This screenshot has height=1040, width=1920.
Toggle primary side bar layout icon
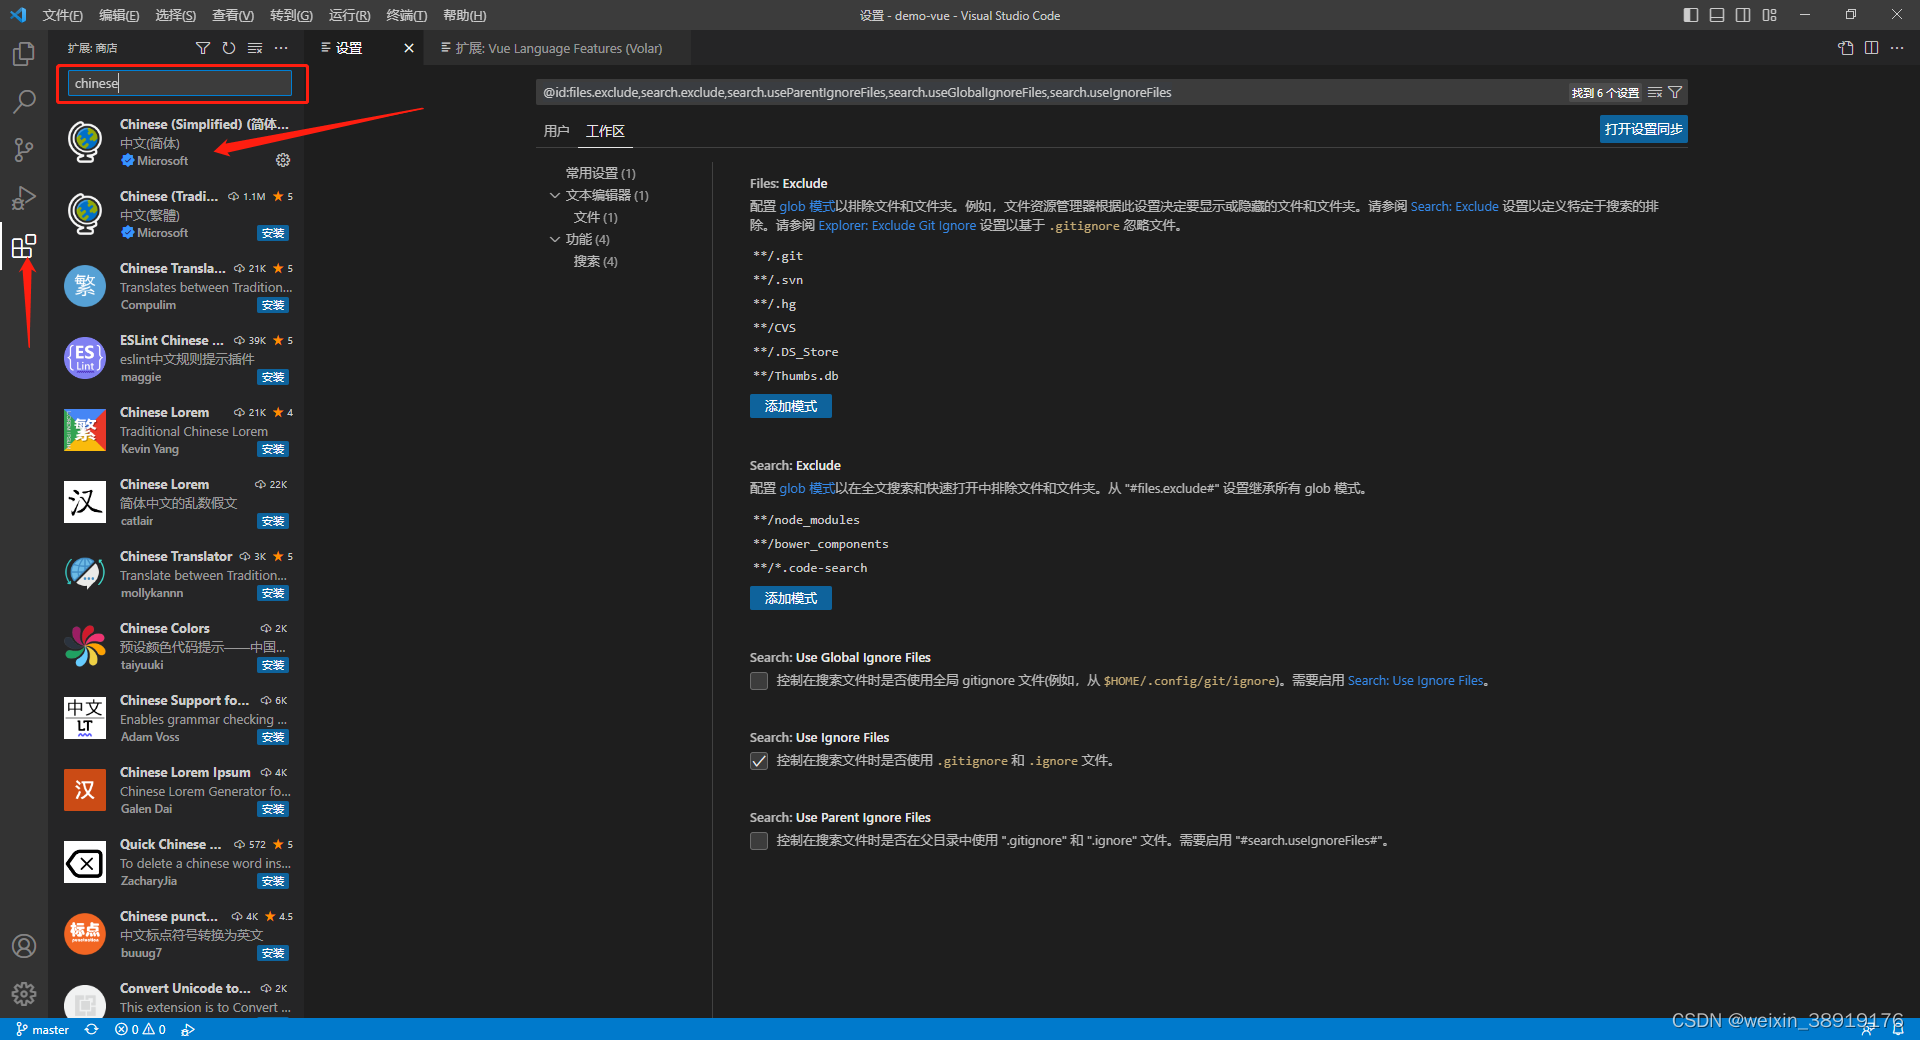click(x=1691, y=15)
